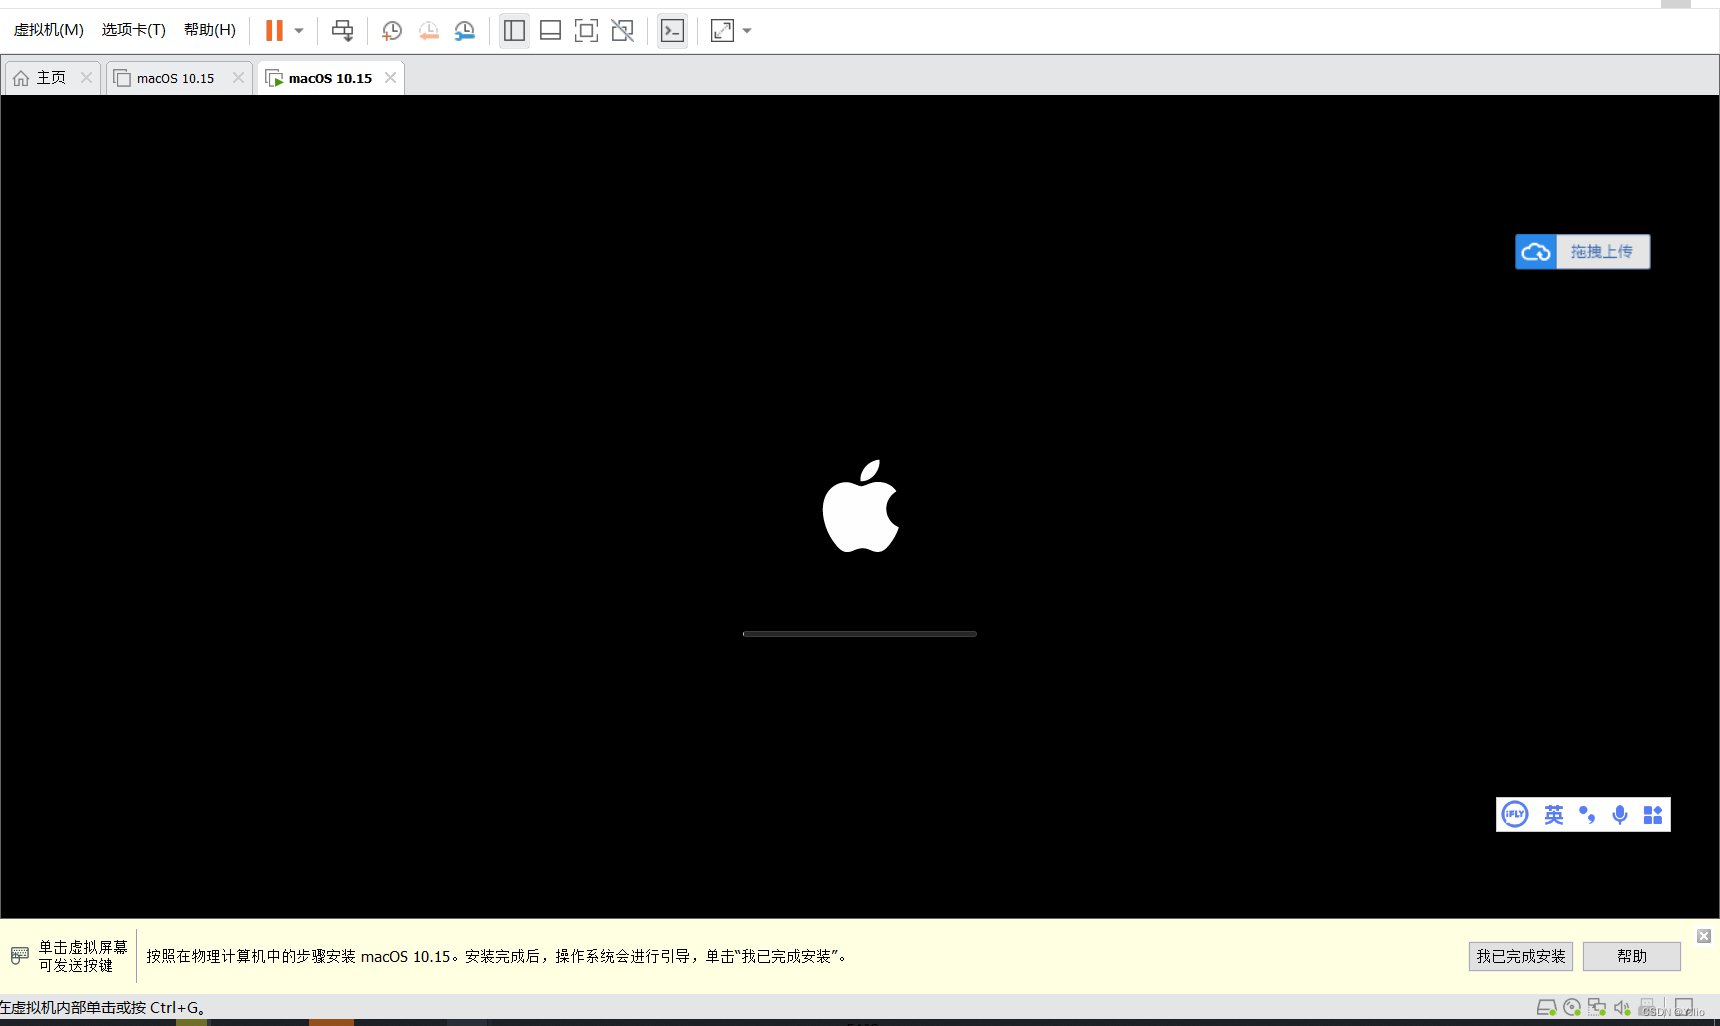Switch to Unity mode
Screen dimensions: 1720x1026
(x=622, y=31)
